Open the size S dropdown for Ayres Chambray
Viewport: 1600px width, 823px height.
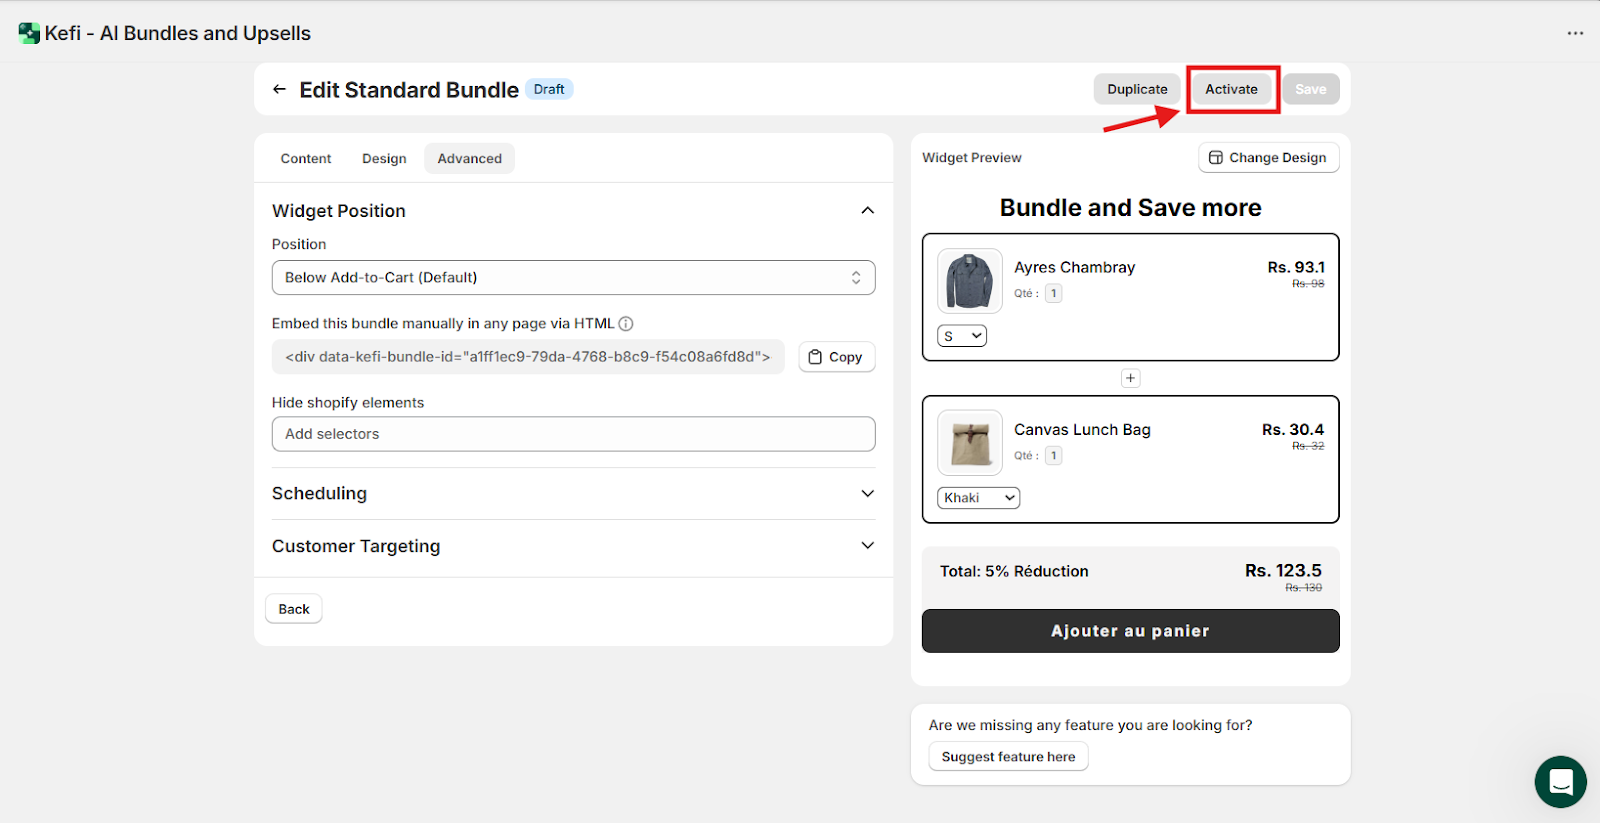tap(962, 336)
